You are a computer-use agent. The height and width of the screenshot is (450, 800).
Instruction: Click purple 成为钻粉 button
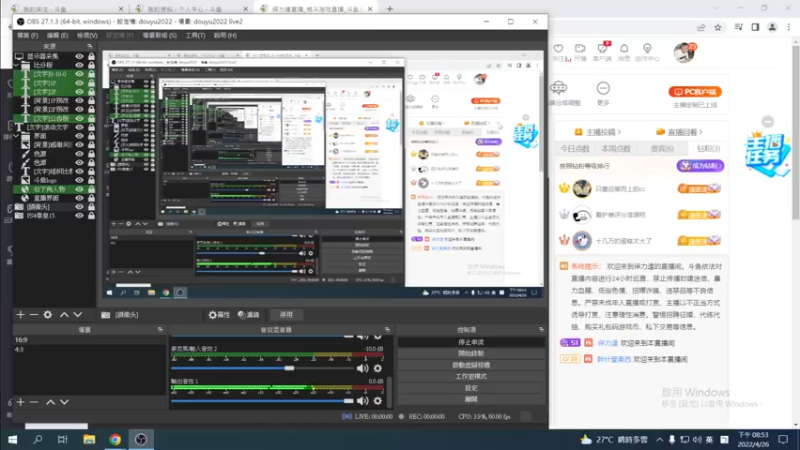tap(700, 166)
